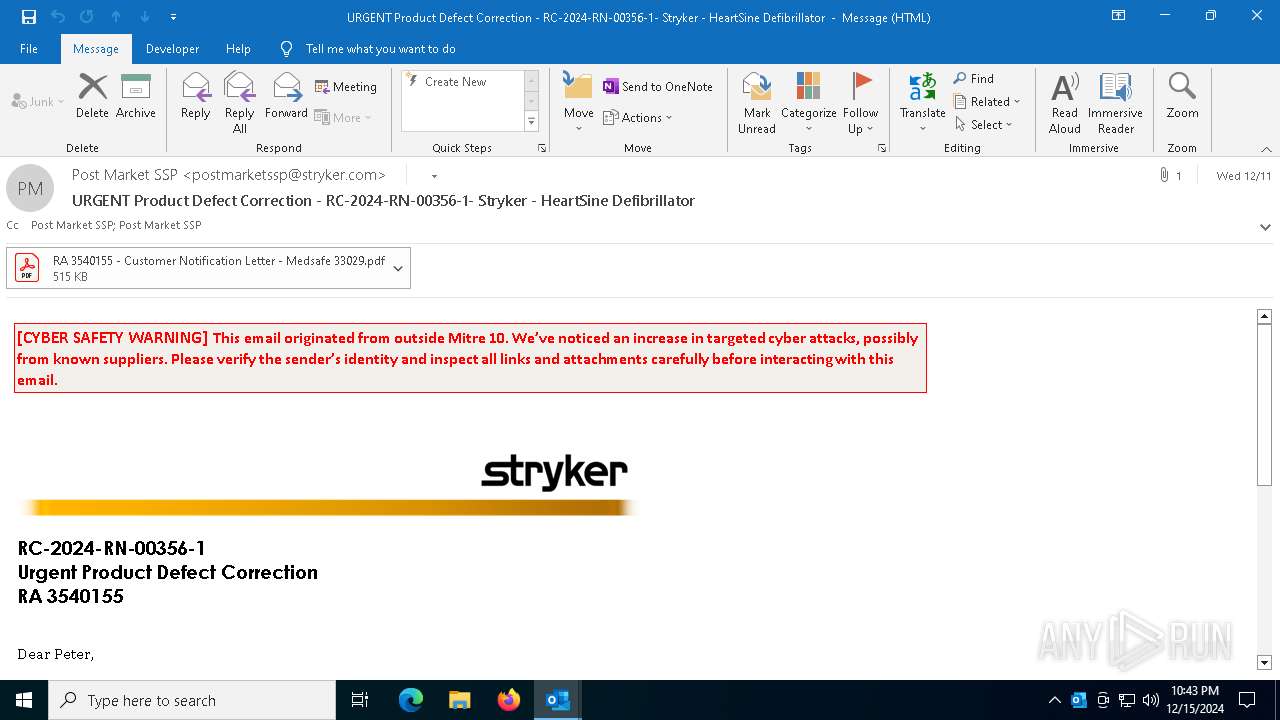Click the message vertical scrollbar thumb
The image size is (1280, 720).
pyautogui.click(x=1264, y=406)
